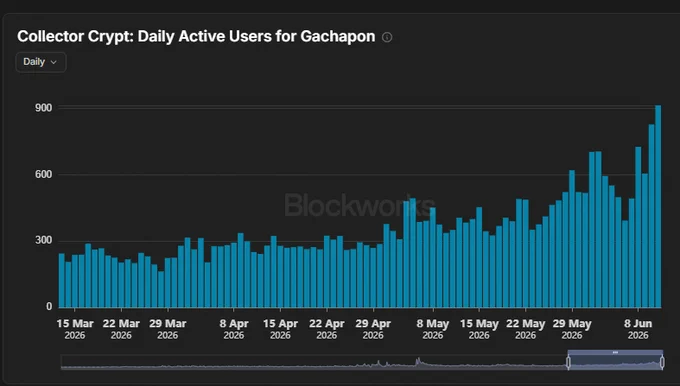Click the 900 y-axis label
680x386 pixels.
pos(43,108)
